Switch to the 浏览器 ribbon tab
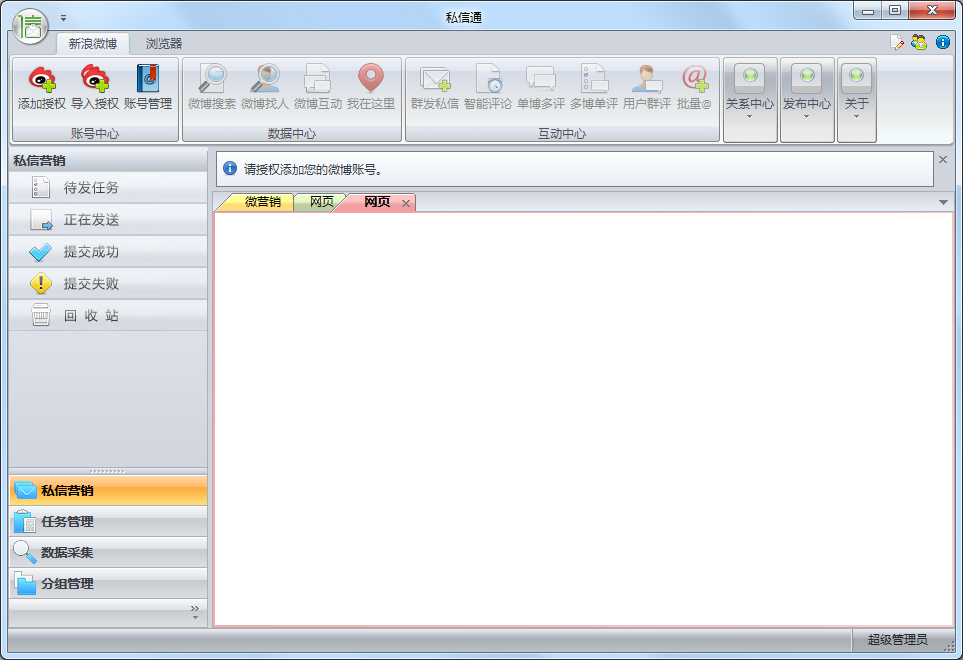 point(164,44)
